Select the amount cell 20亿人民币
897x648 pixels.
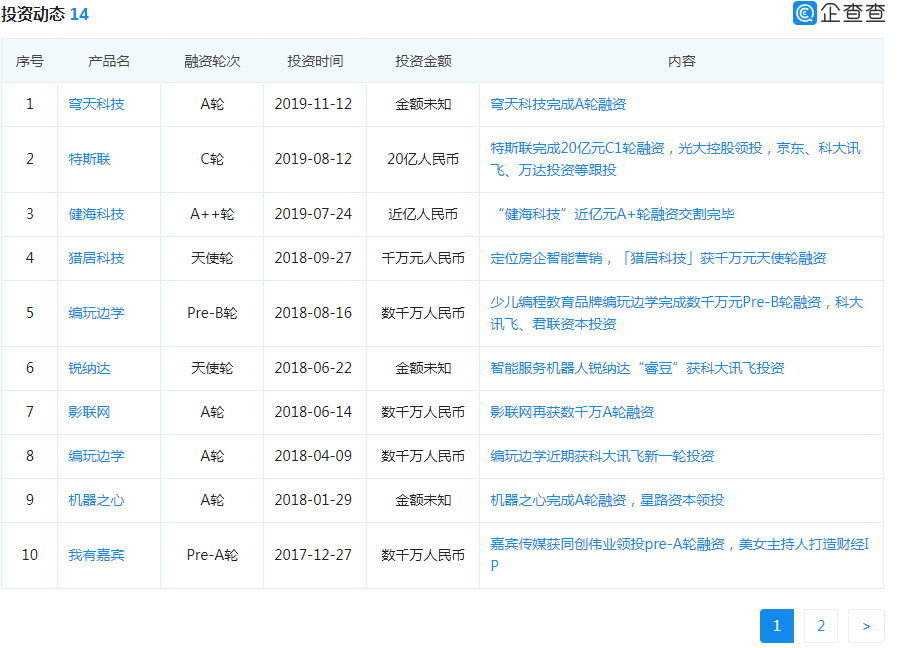click(x=423, y=159)
